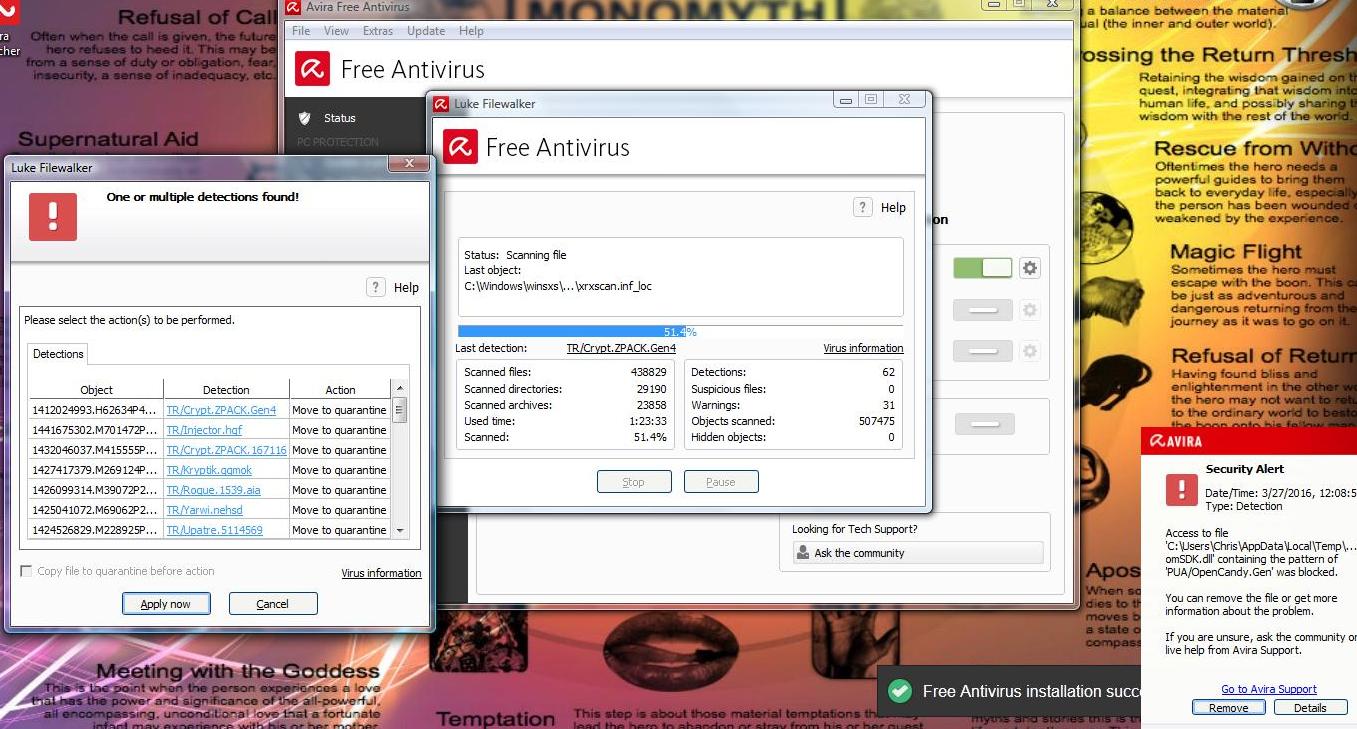Click the red warning icon in Security Alert
The width and height of the screenshot is (1357, 729).
coord(1181,490)
